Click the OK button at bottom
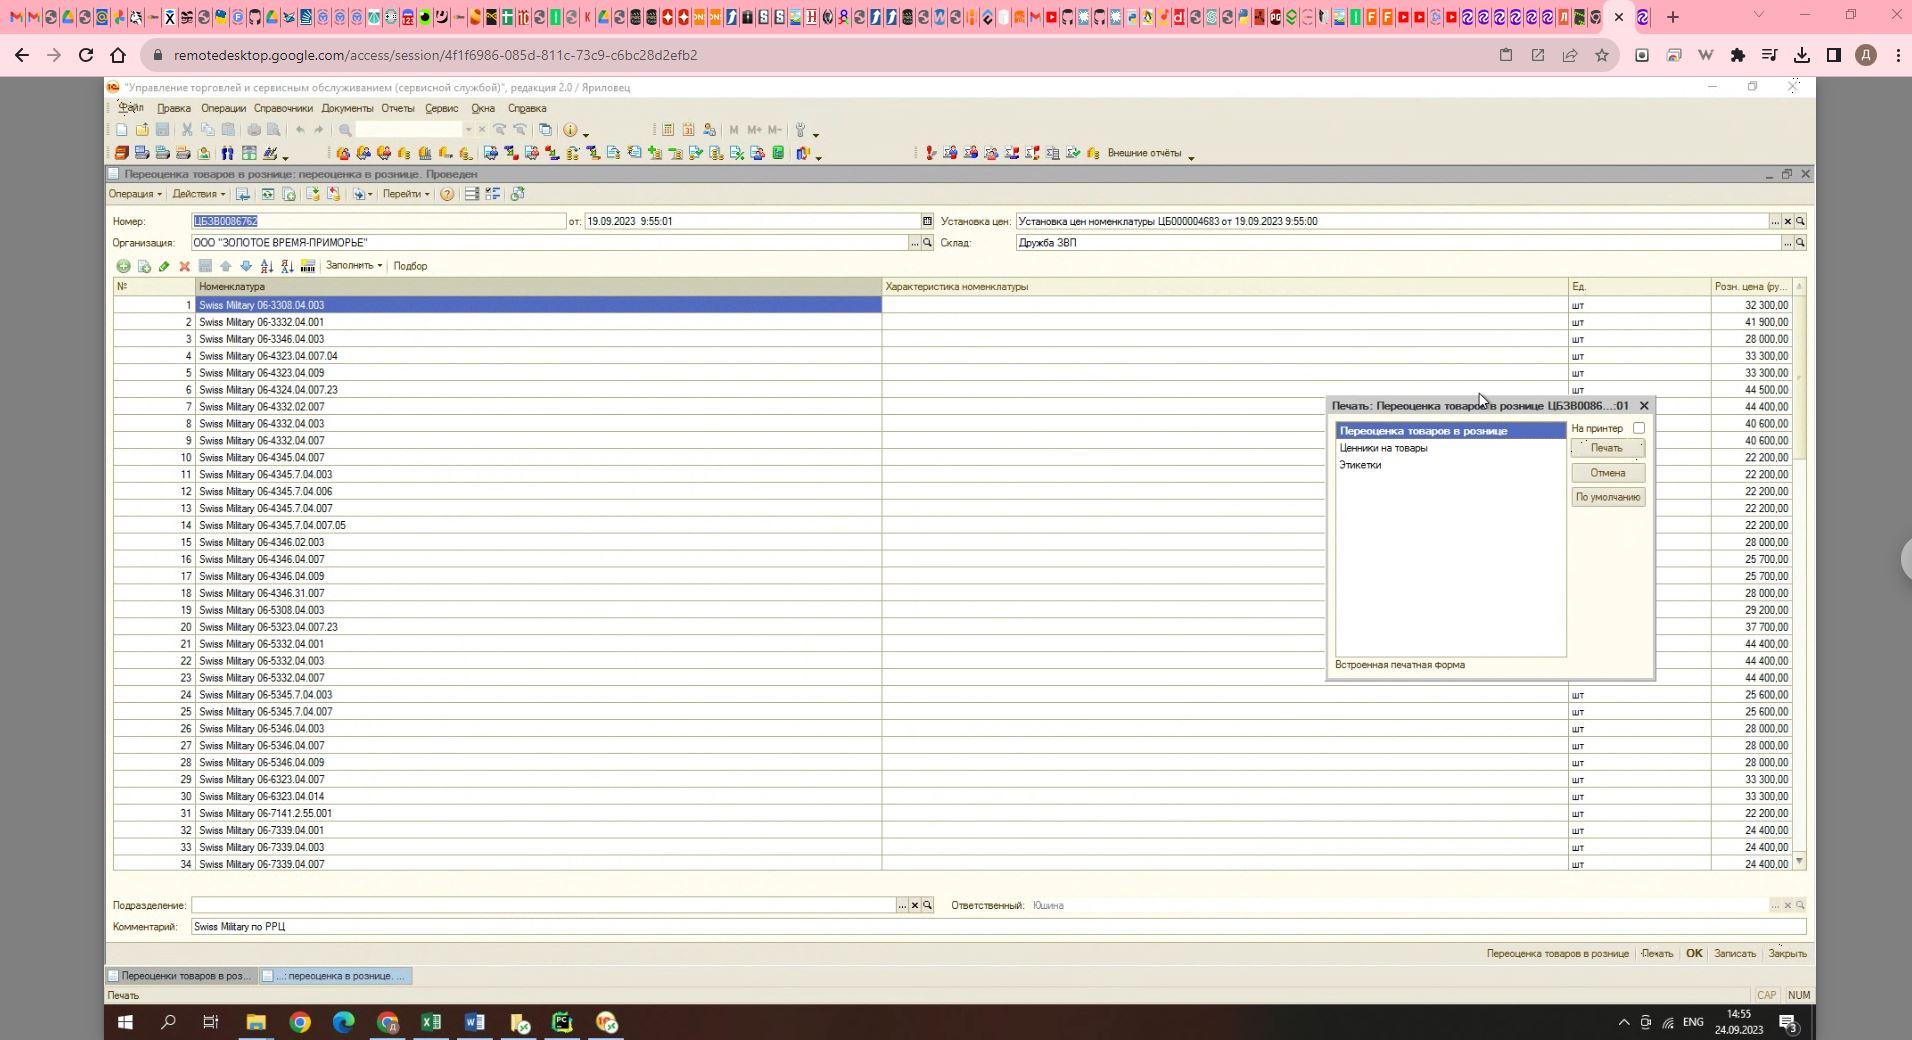1912x1040 pixels. click(1694, 954)
